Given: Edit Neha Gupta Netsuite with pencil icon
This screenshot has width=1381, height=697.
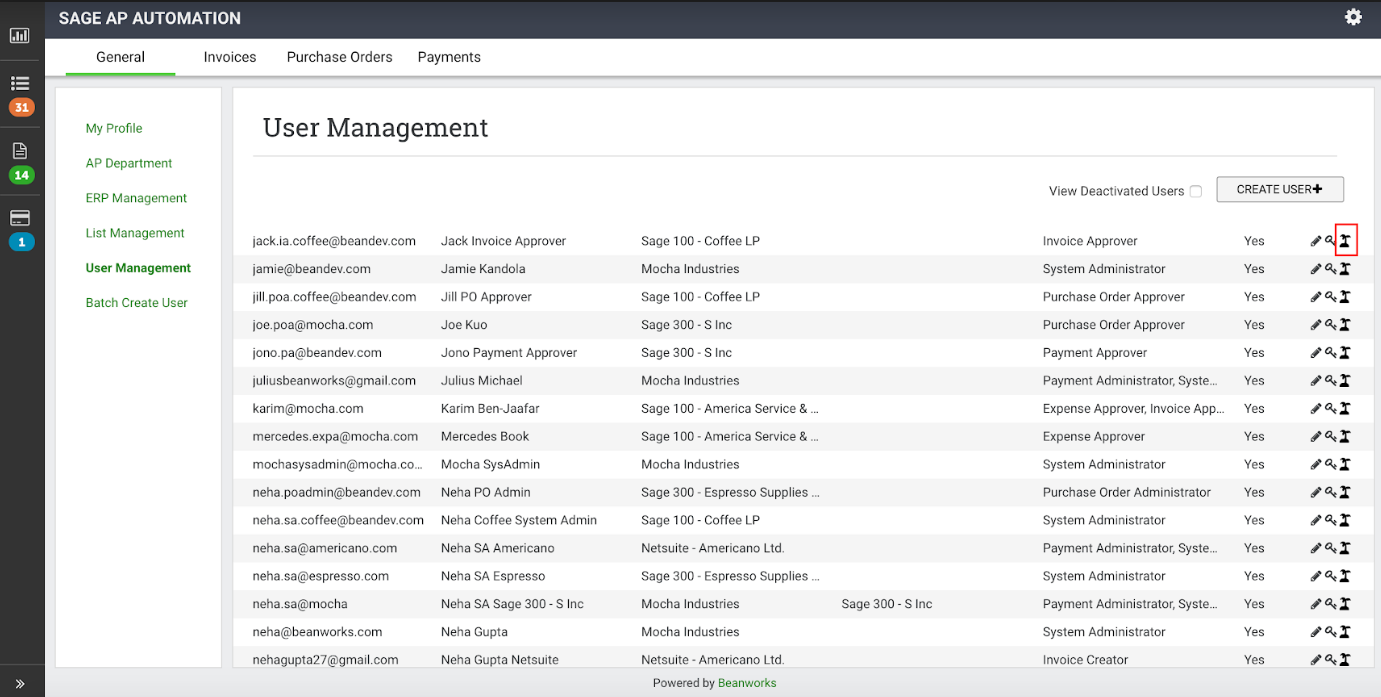Looking at the screenshot, I should tap(1316, 660).
